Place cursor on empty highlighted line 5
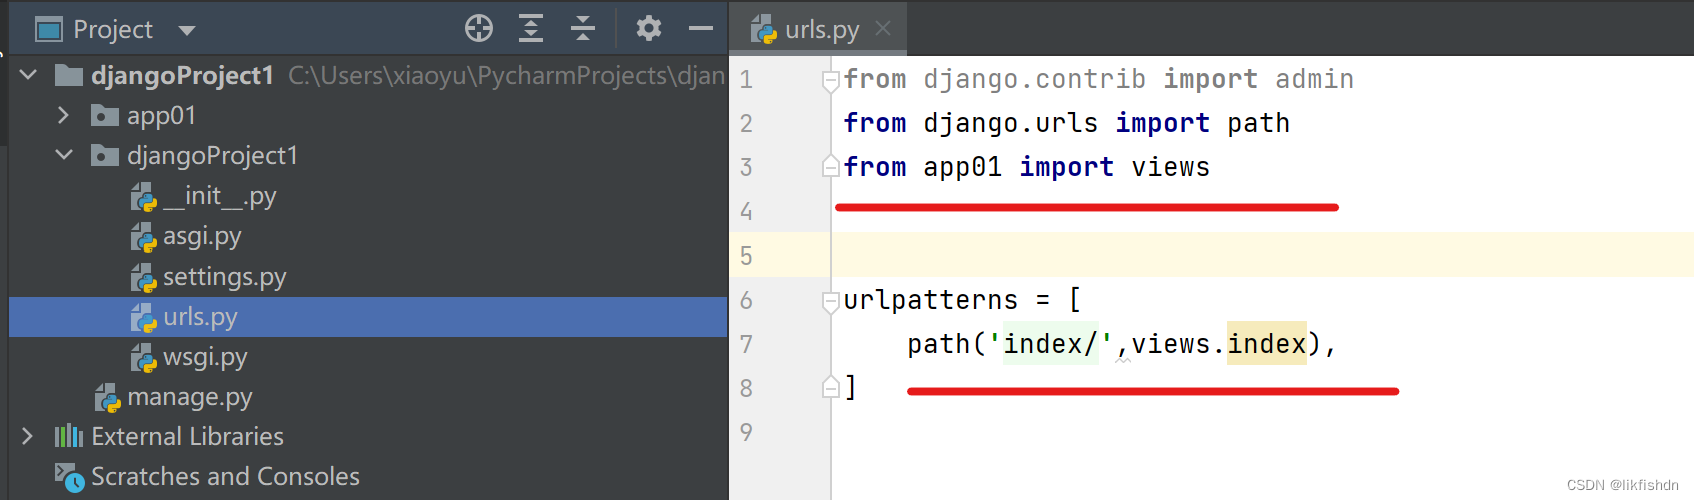1694x500 pixels. point(1262,255)
